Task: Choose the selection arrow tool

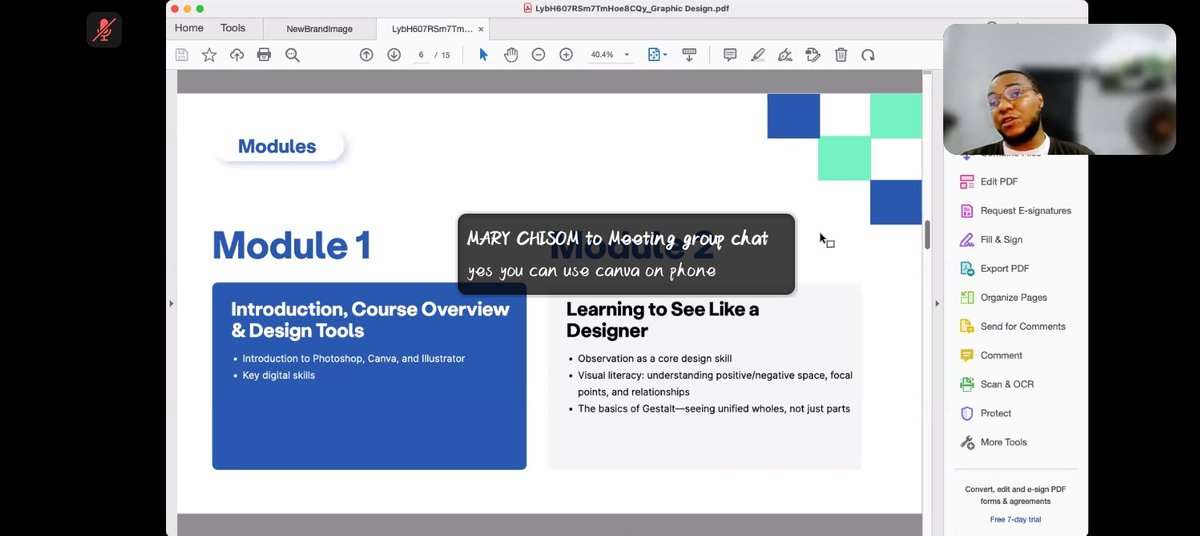Action: coord(484,55)
